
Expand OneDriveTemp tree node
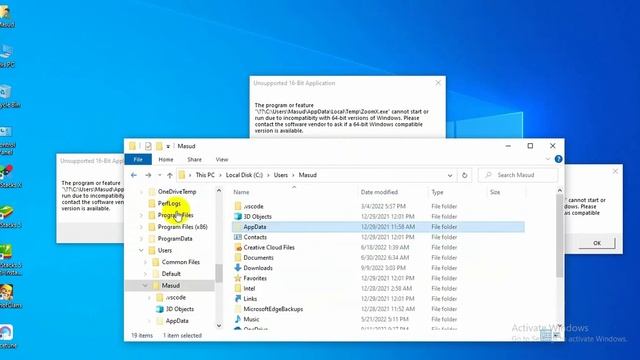pyautogui.click(x=141, y=191)
